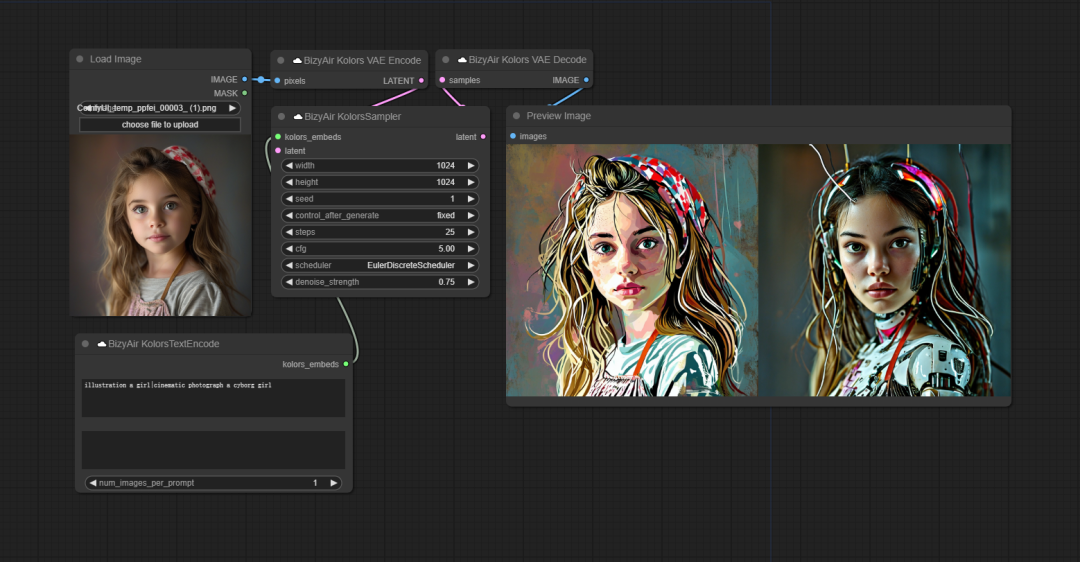This screenshot has width=1080, height=562.
Task: Collapse the BizyAir KolorsSampler node dot
Action: pos(281,116)
